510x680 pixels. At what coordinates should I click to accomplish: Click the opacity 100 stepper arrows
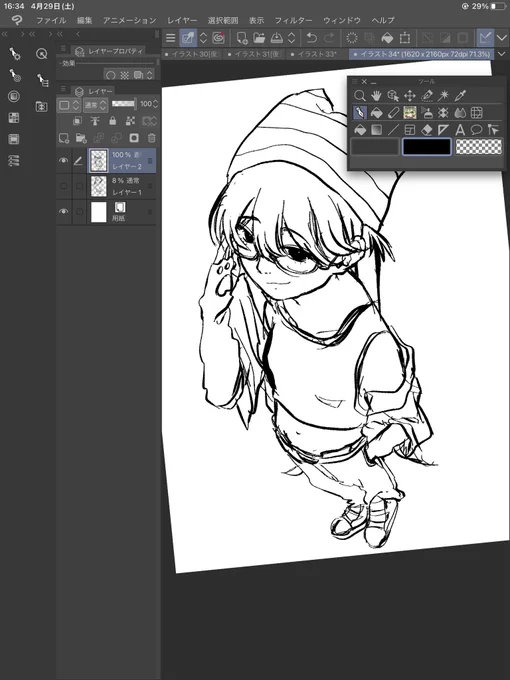tap(156, 104)
